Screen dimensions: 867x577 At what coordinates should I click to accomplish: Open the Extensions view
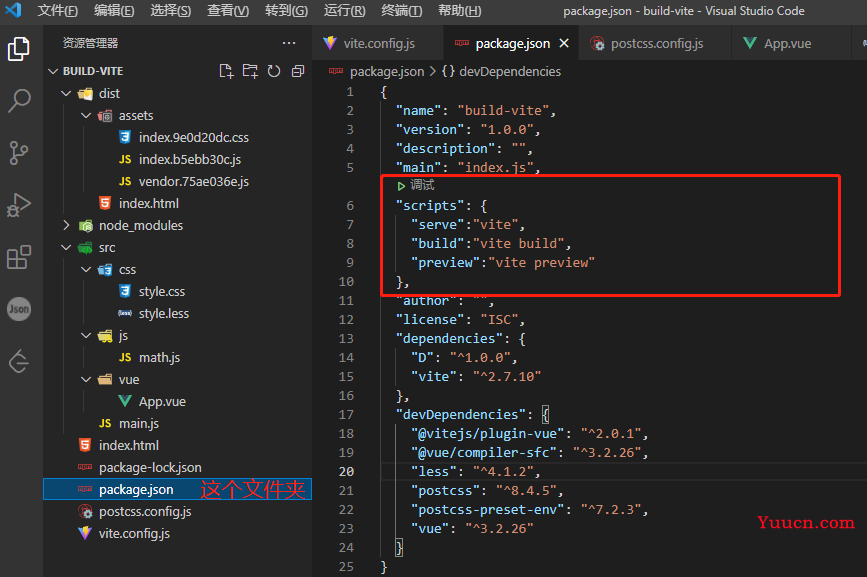point(19,257)
